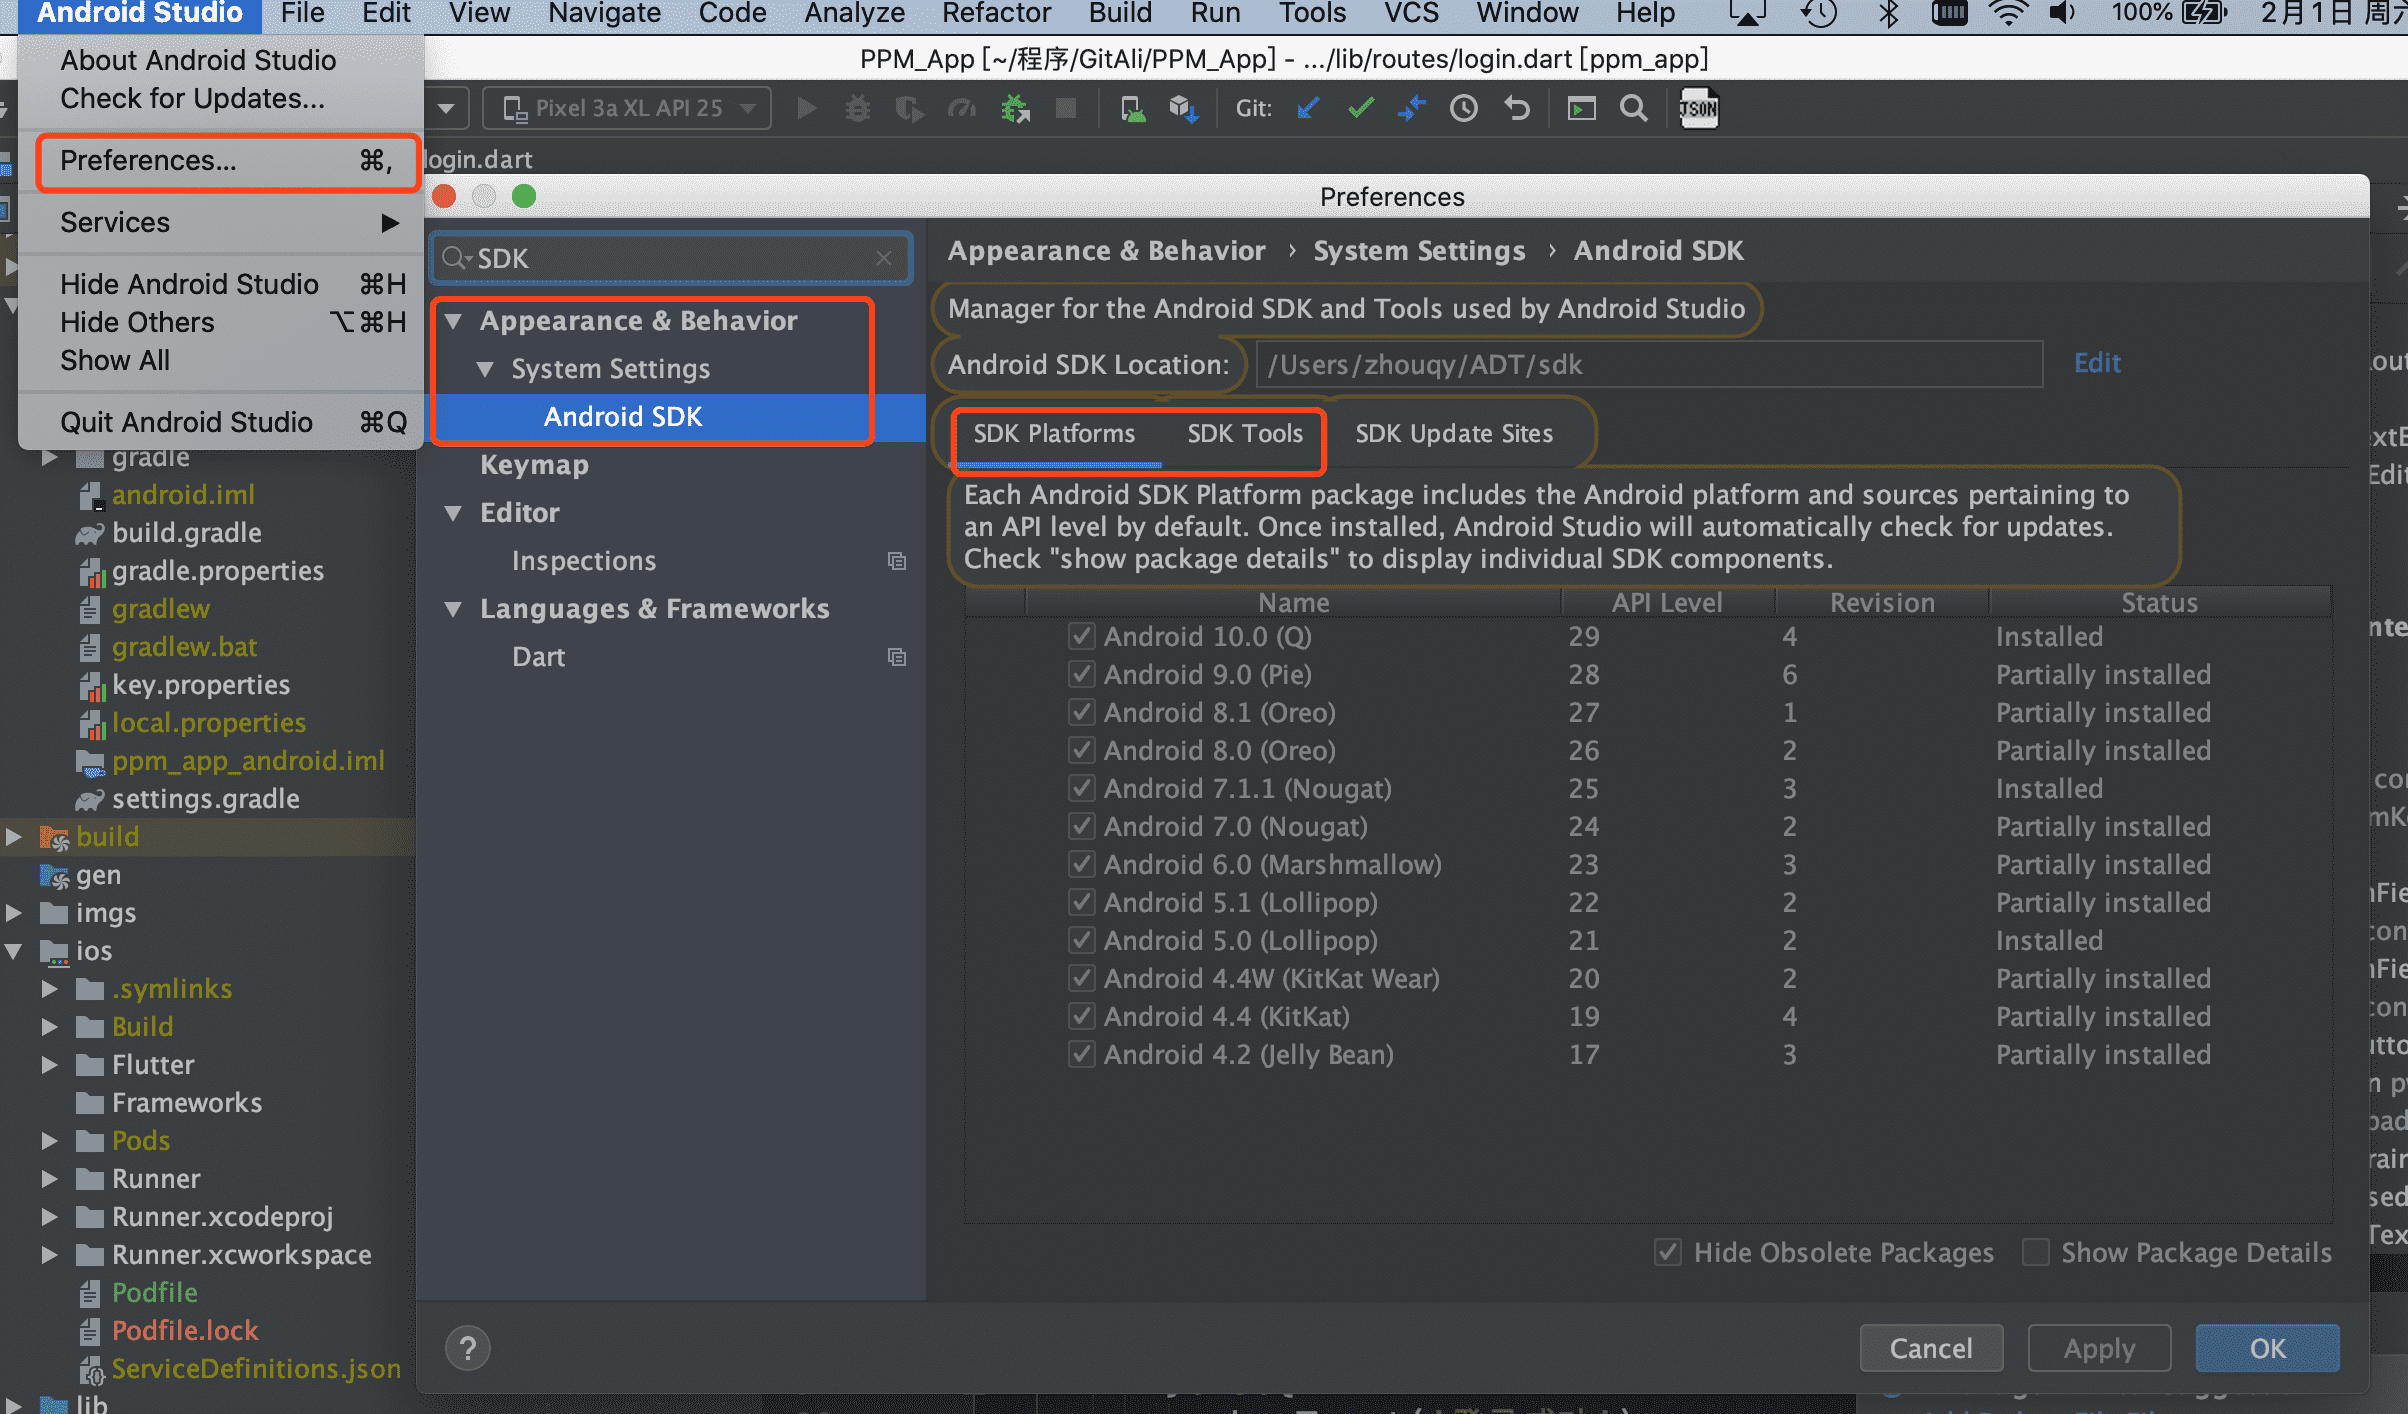Click the help question mark button
Viewport: 2408px width, 1414px height.
click(467, 1348)
